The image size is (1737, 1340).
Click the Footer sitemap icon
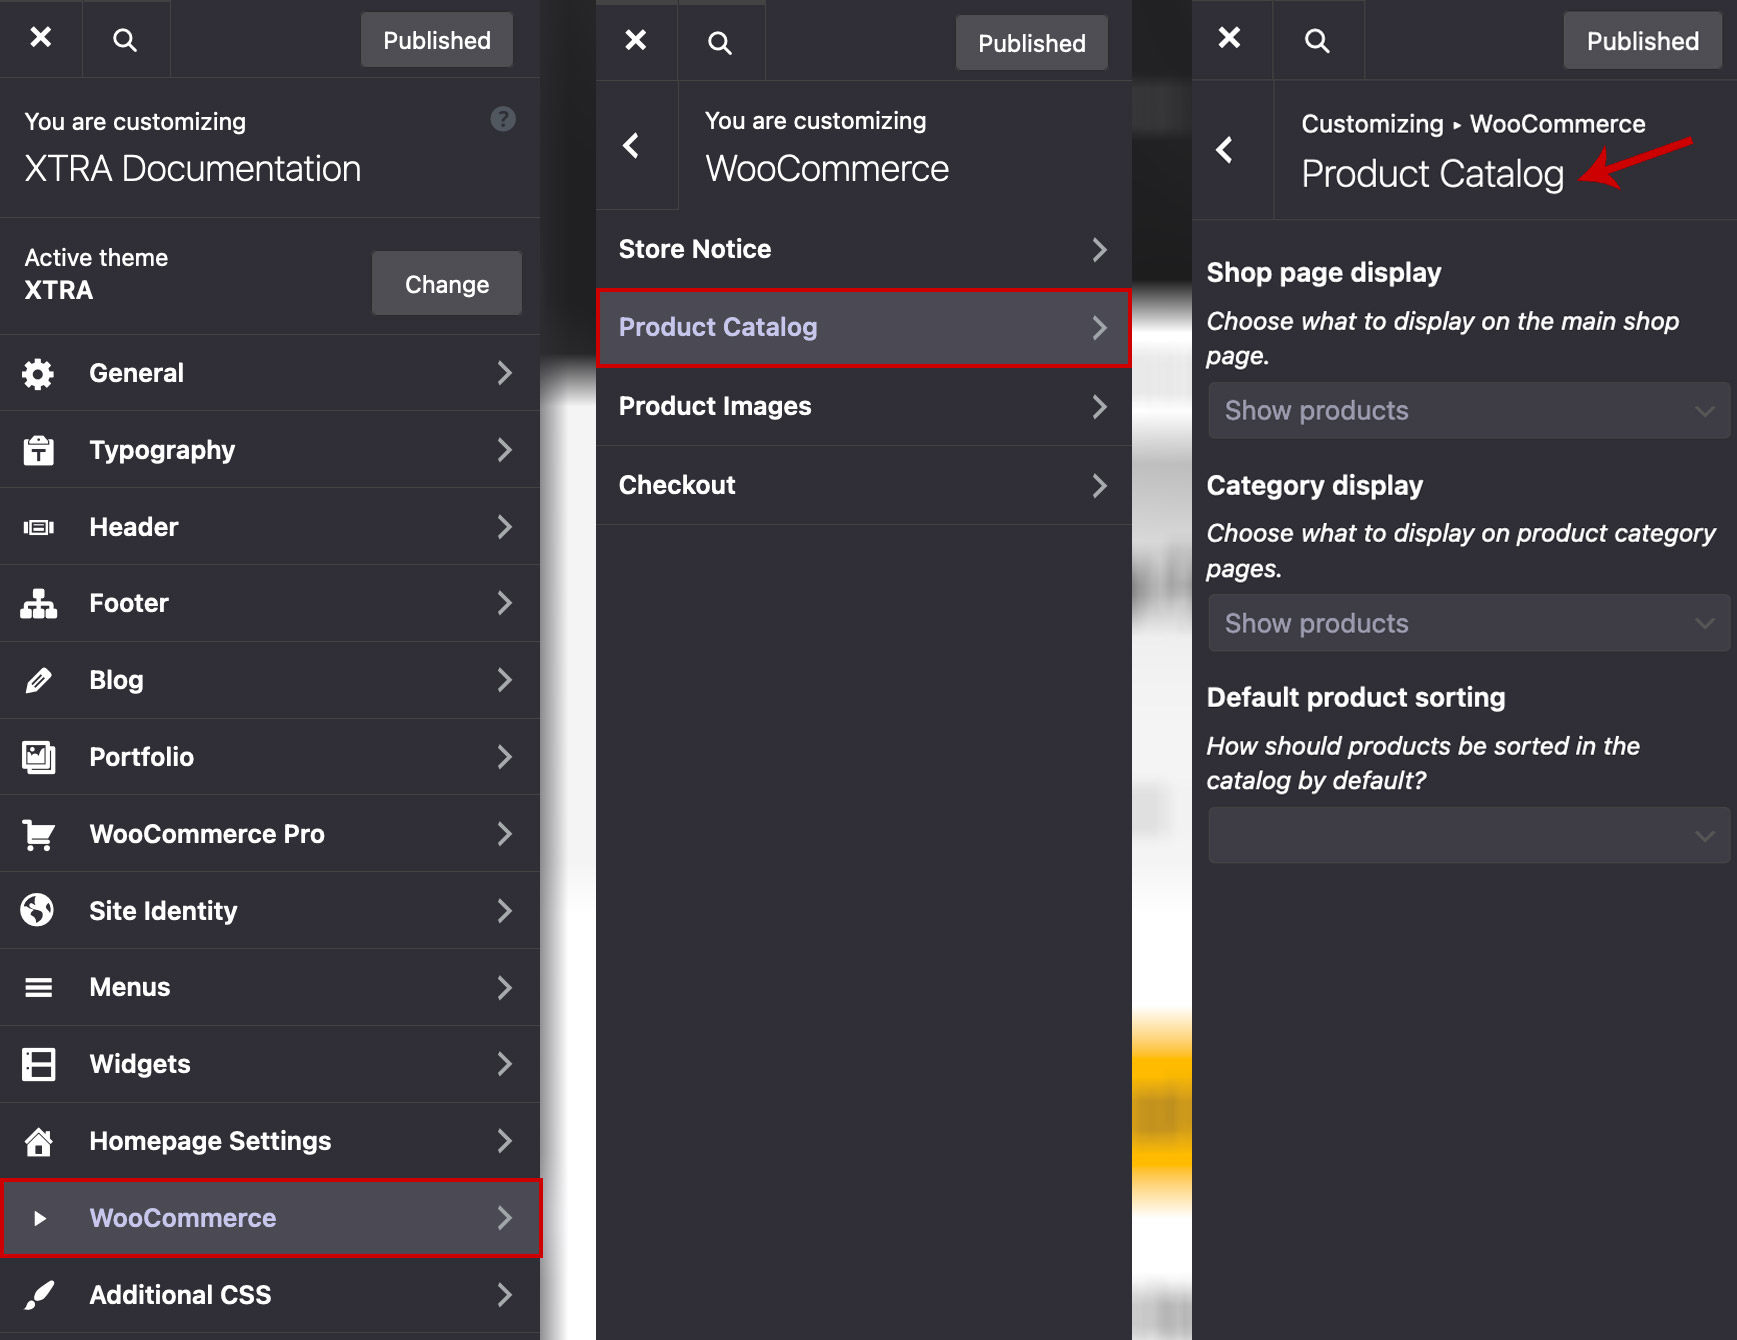click(38, 604)
